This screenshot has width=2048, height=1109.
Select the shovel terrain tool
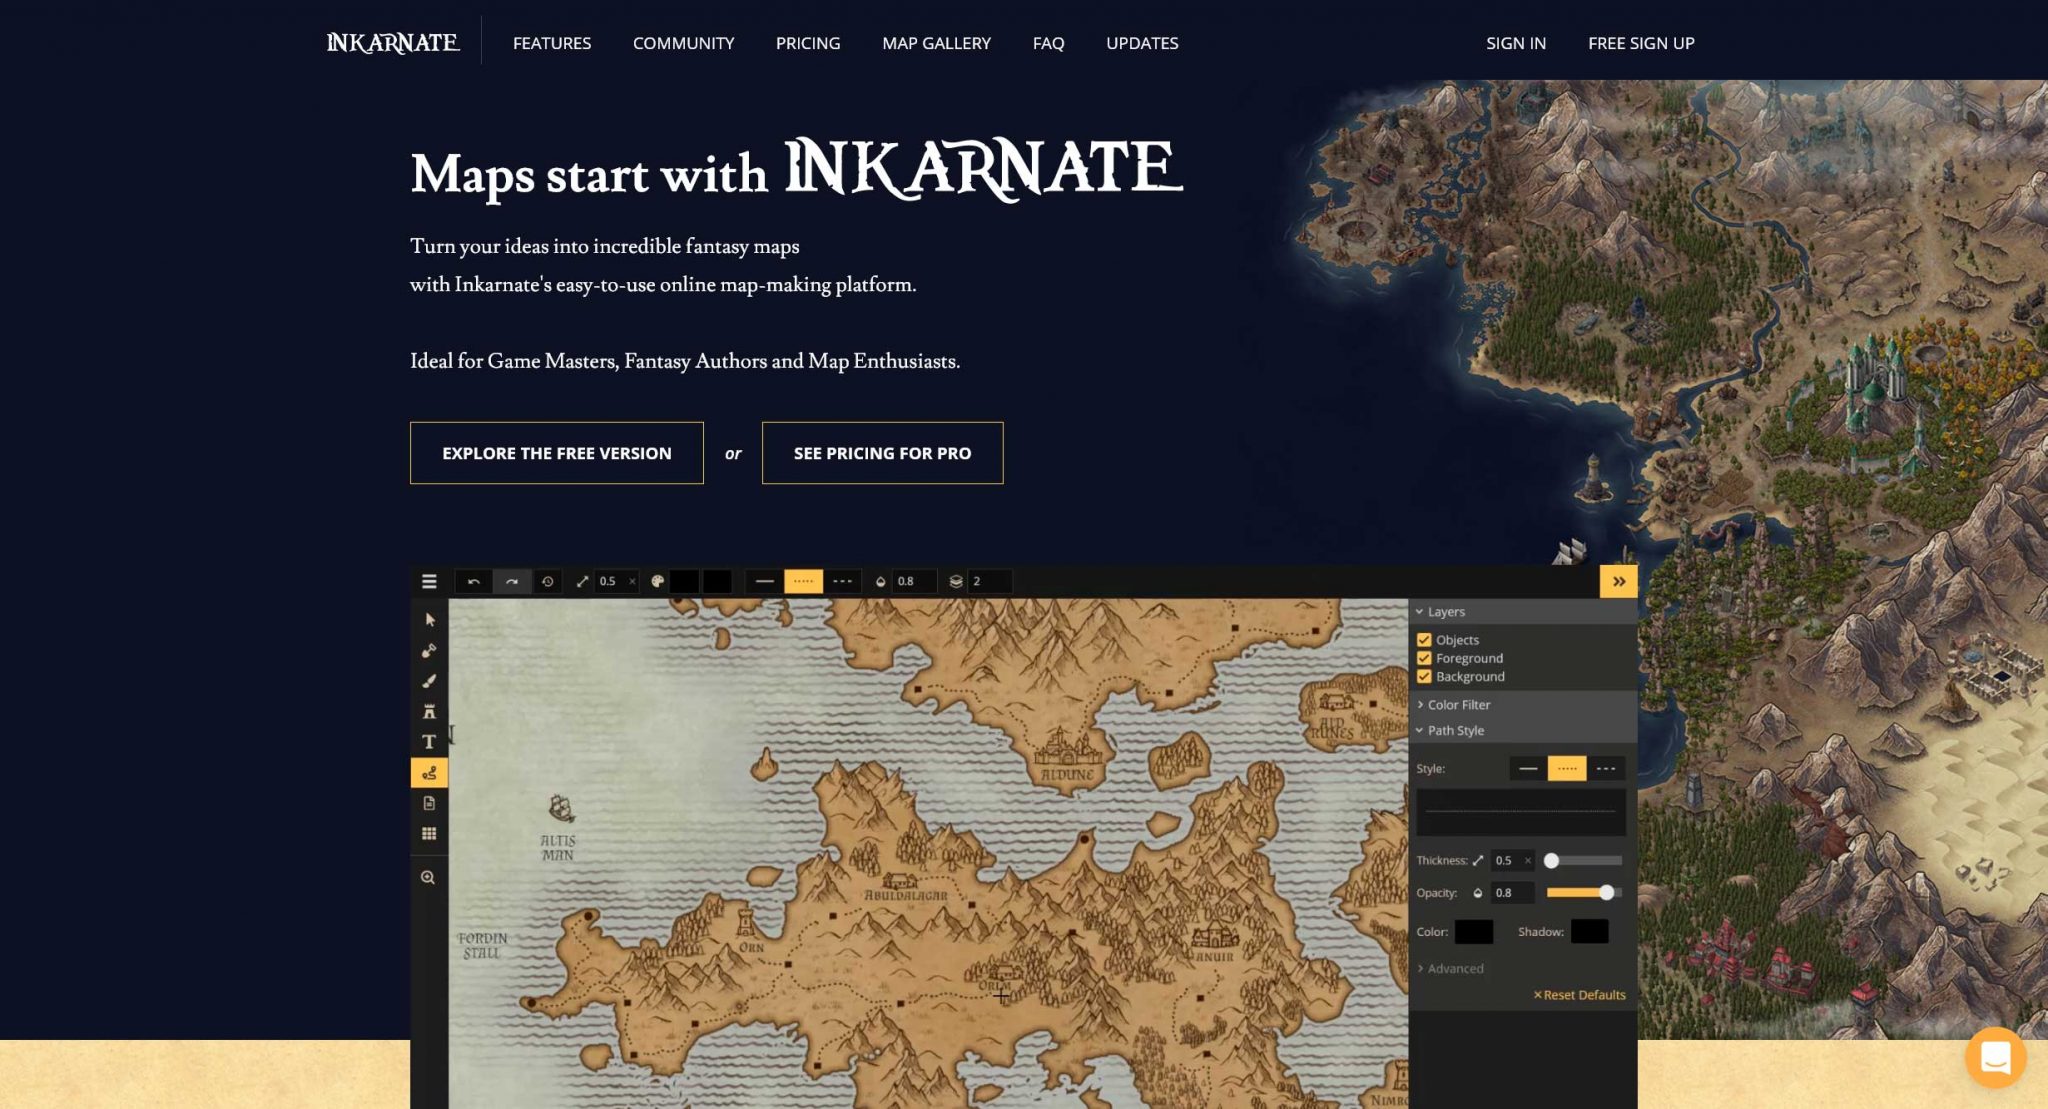tap(429, 651)
